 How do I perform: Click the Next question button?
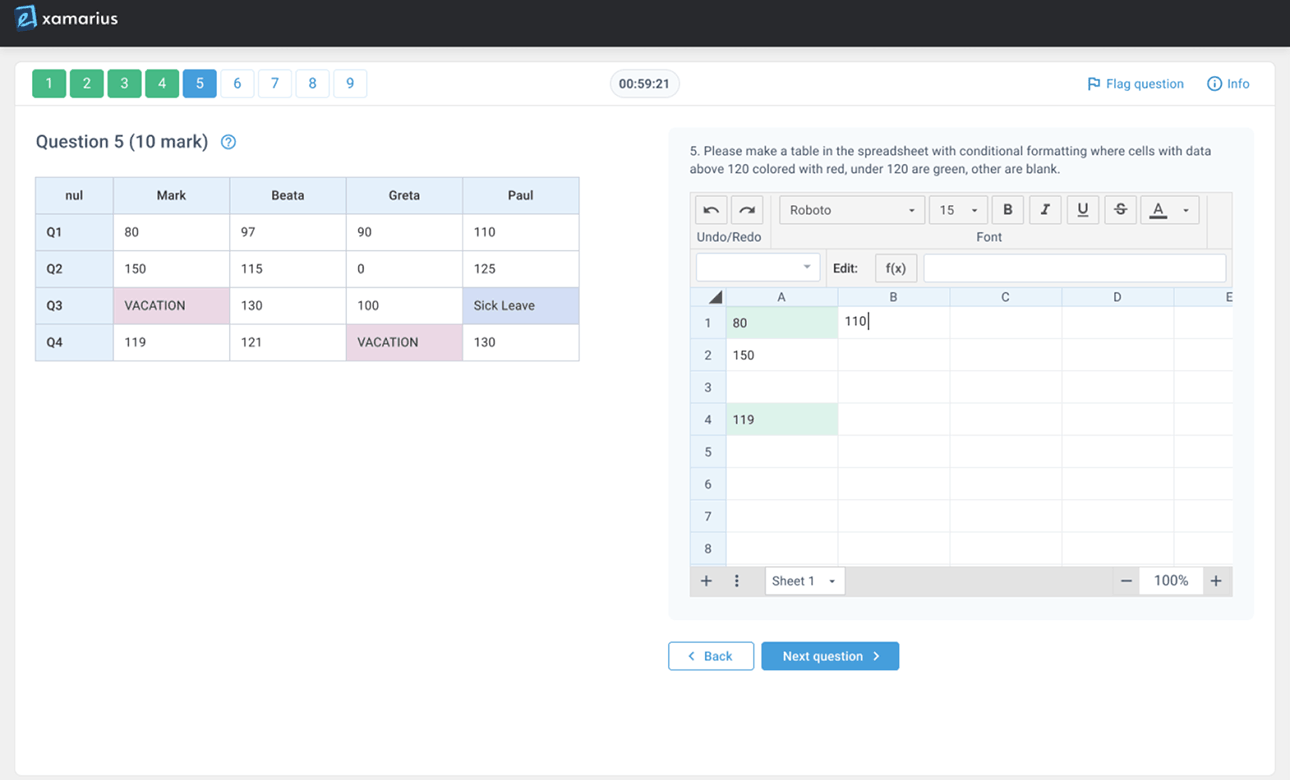(829, 656)
